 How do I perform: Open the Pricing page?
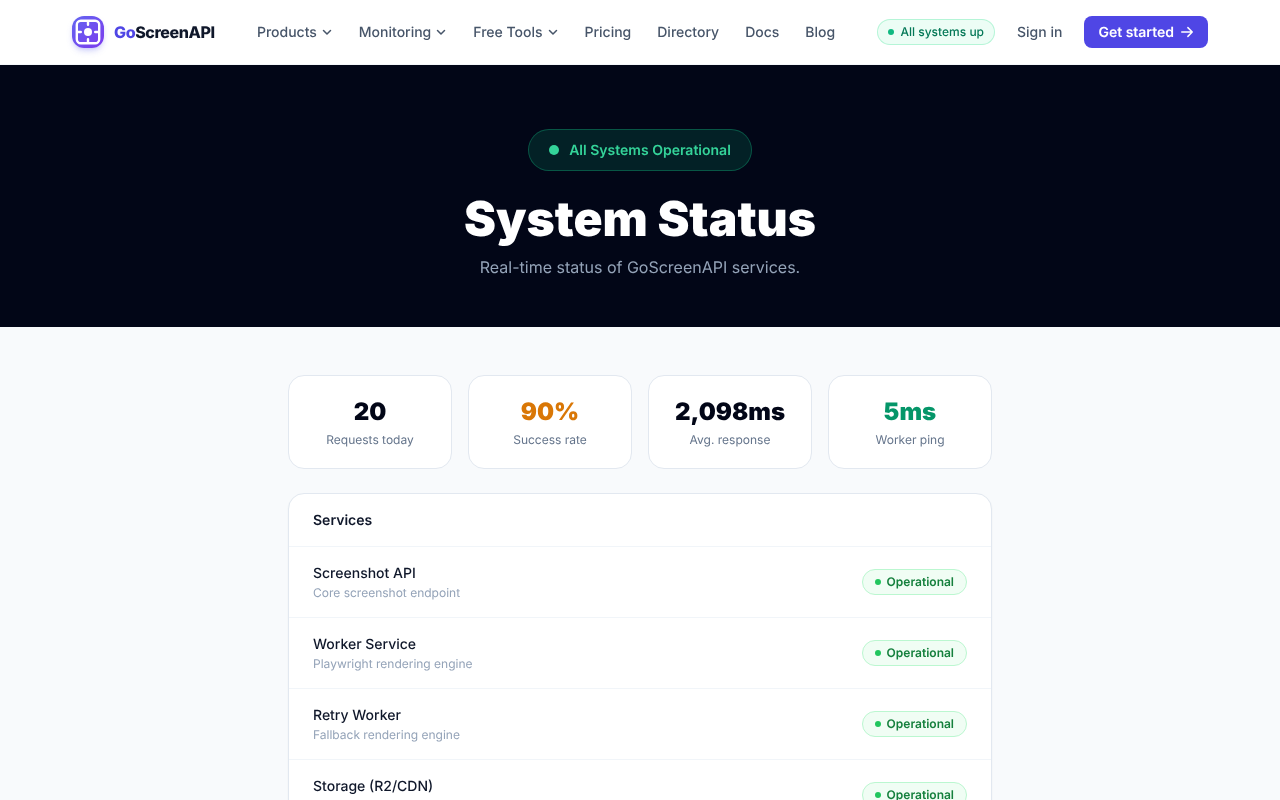click(608, 32)
